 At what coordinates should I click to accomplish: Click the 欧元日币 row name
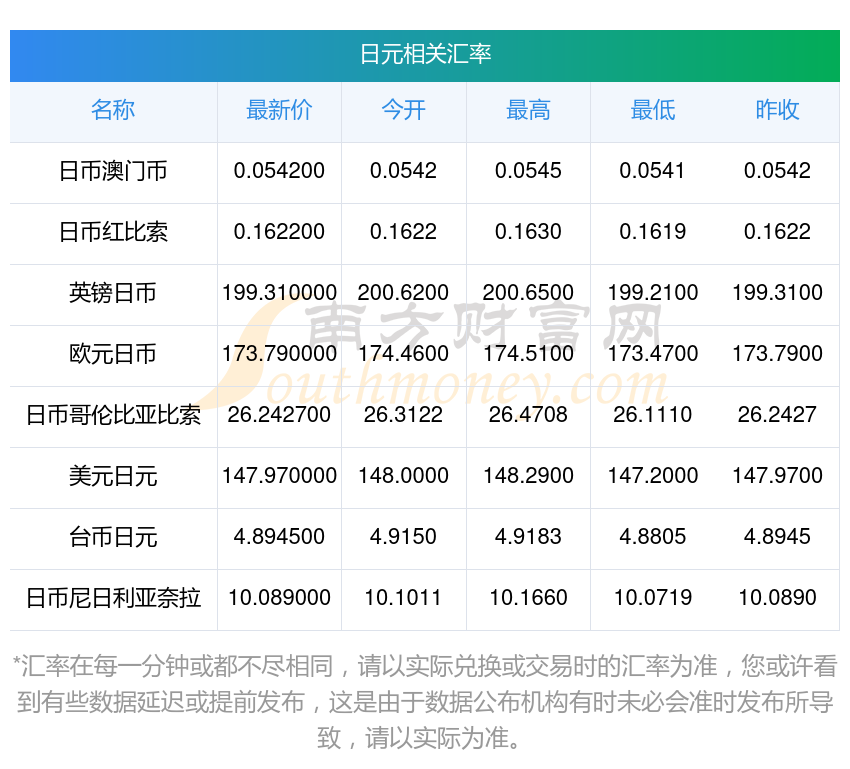[113, 354]
